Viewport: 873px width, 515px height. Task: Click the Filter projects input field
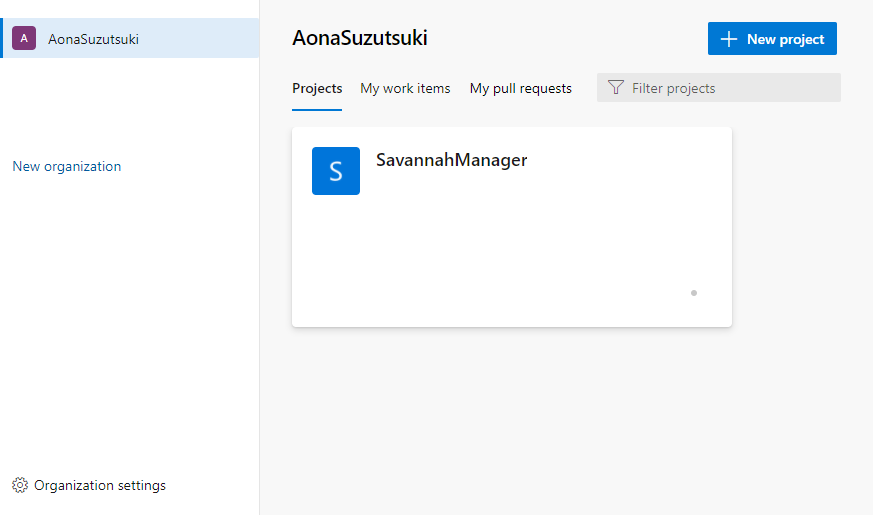pos(719,88)
